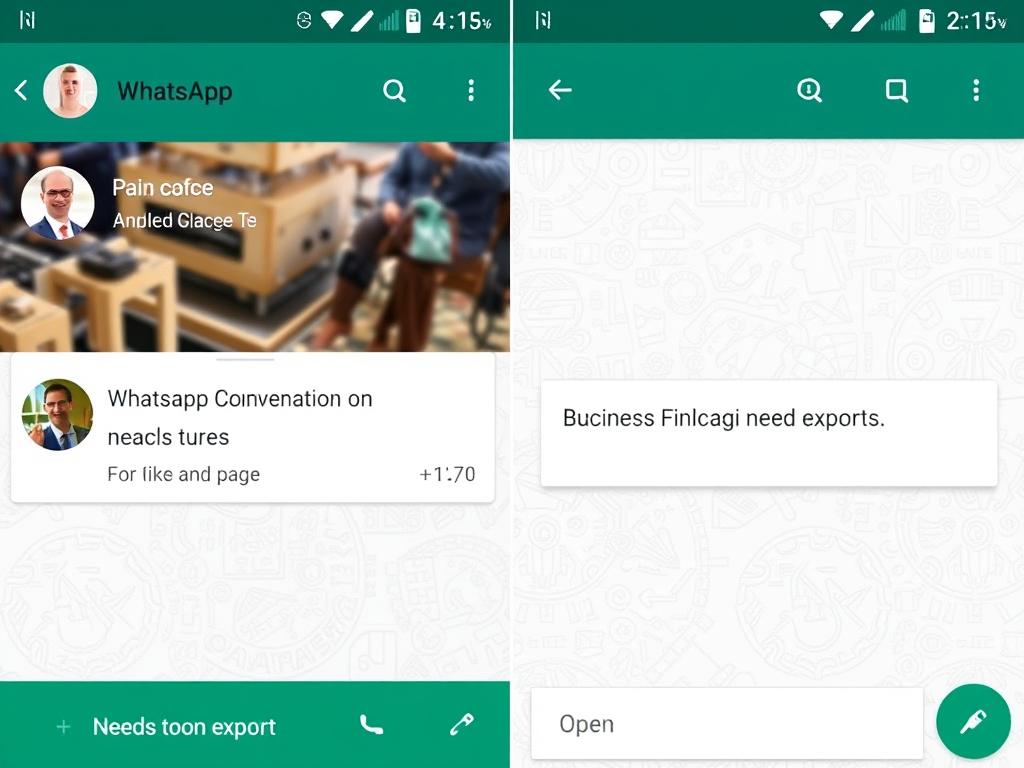
Task: Select the Andled Glacge Te subtitle
Action: pyautogui.click(x=184, y=221)
